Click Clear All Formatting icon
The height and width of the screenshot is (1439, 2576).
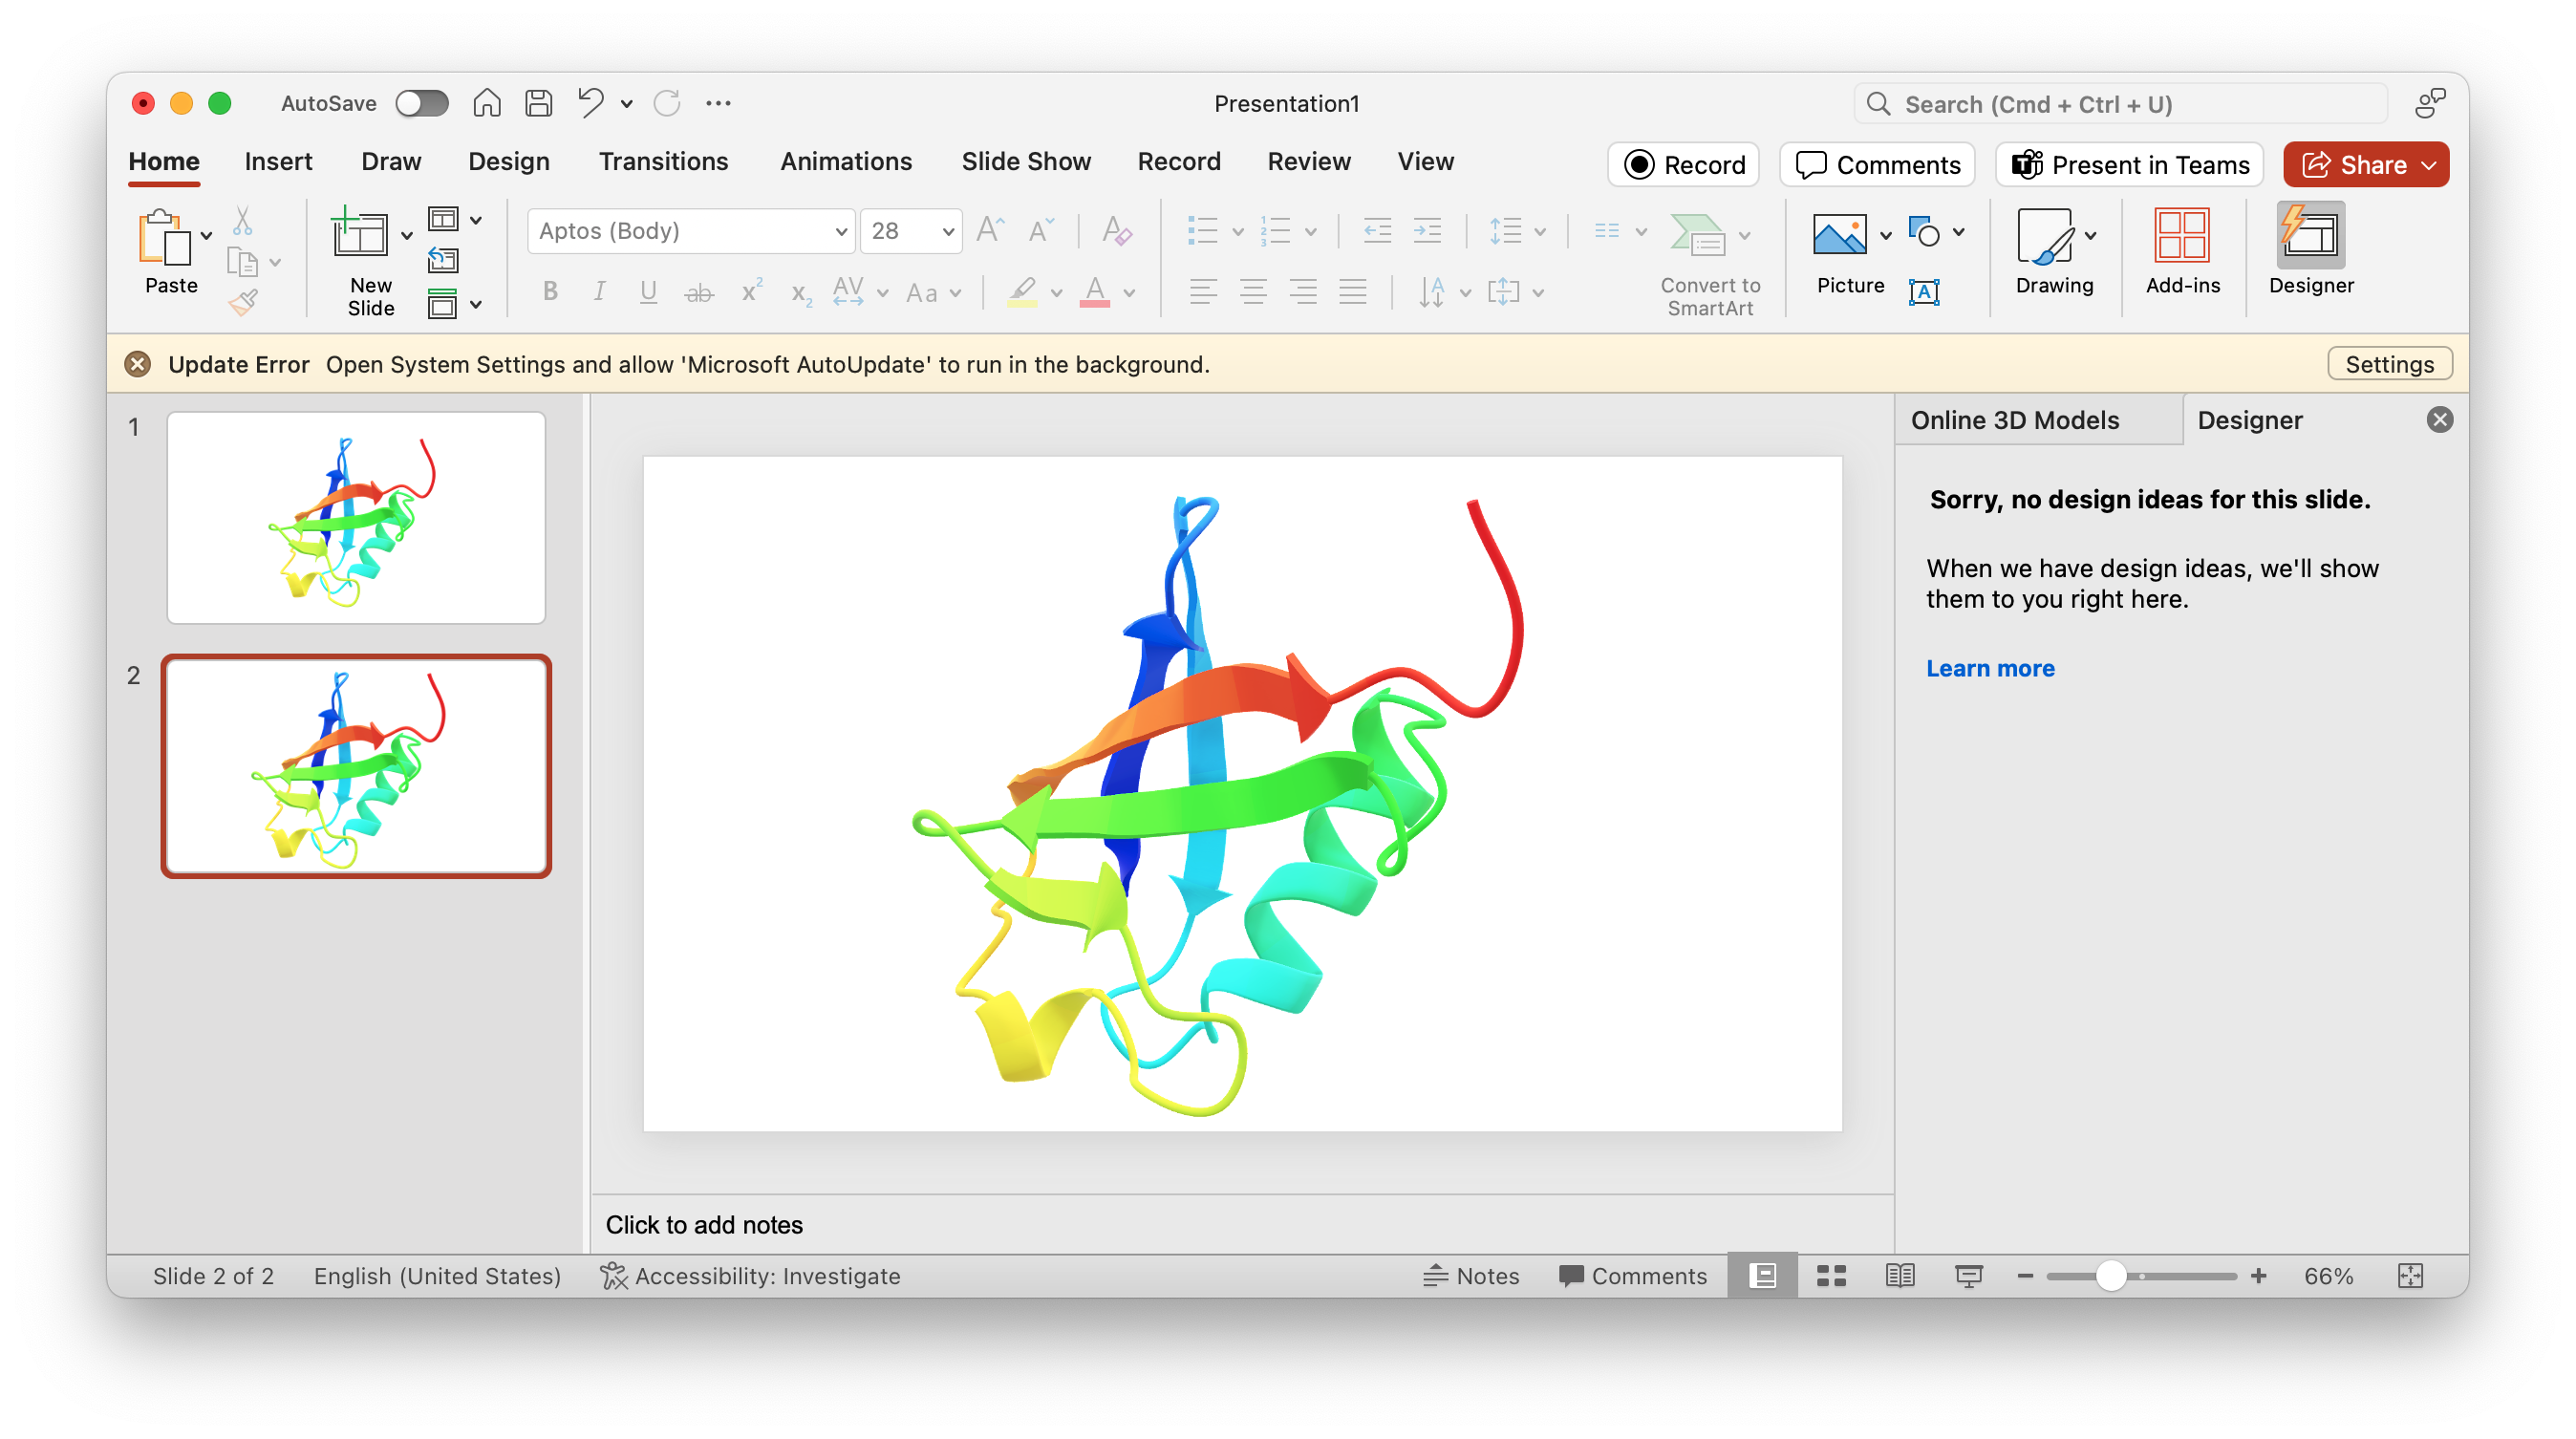(1116, 231)
